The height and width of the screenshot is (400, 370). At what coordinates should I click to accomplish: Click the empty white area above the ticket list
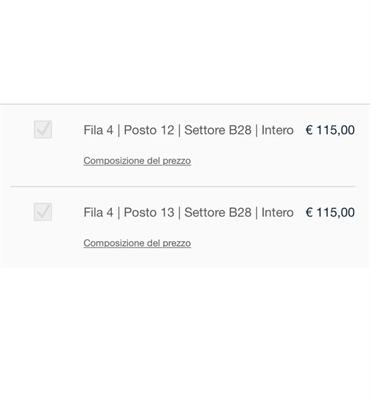(x=185, y=52)
